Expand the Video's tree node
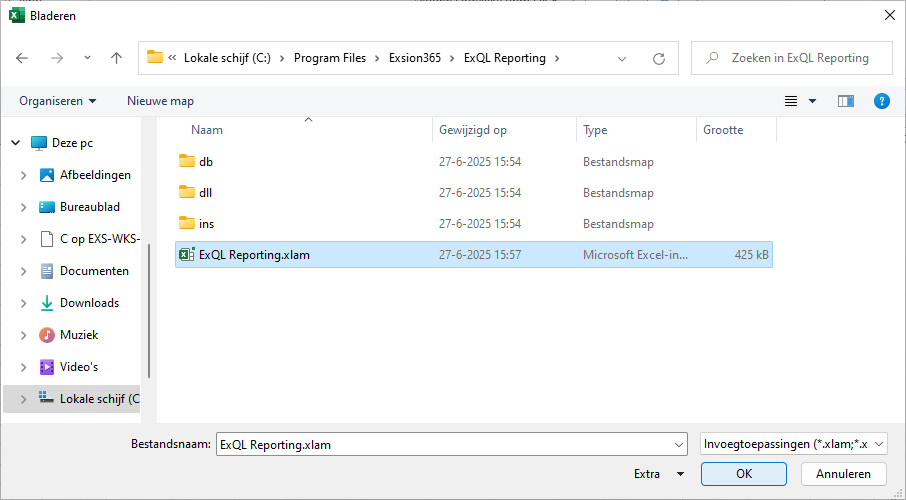906x500 pixels. 24,367
